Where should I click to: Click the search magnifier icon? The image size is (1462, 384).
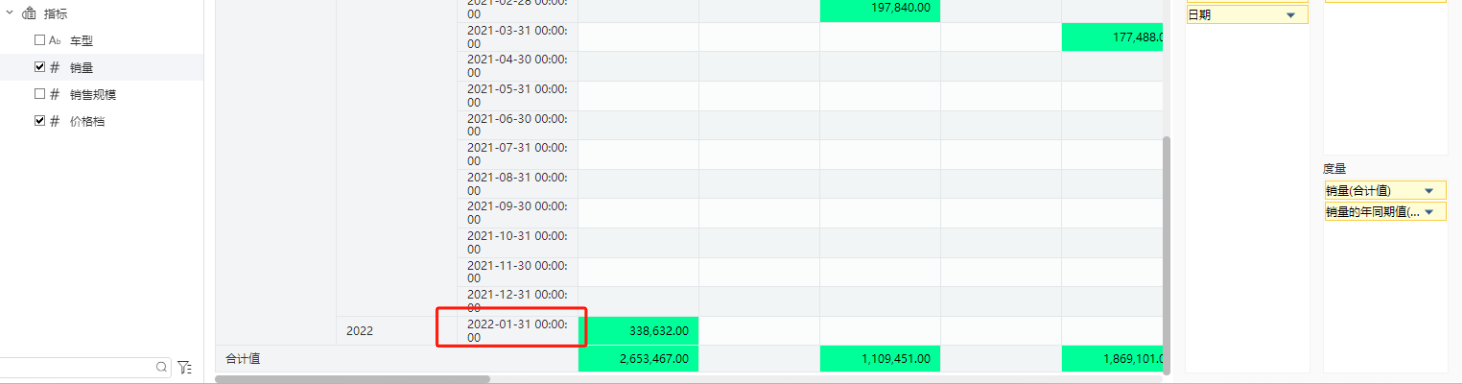pyautogui.click(x=161, y=367)
